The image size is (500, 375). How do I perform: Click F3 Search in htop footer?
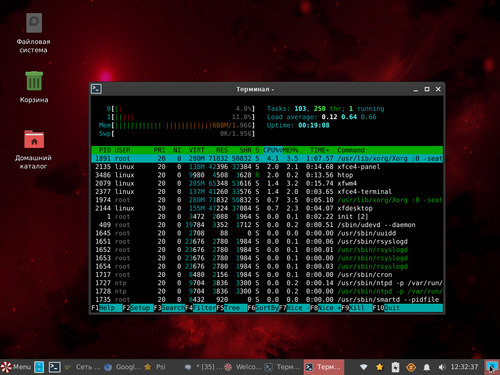pos(169,308)
